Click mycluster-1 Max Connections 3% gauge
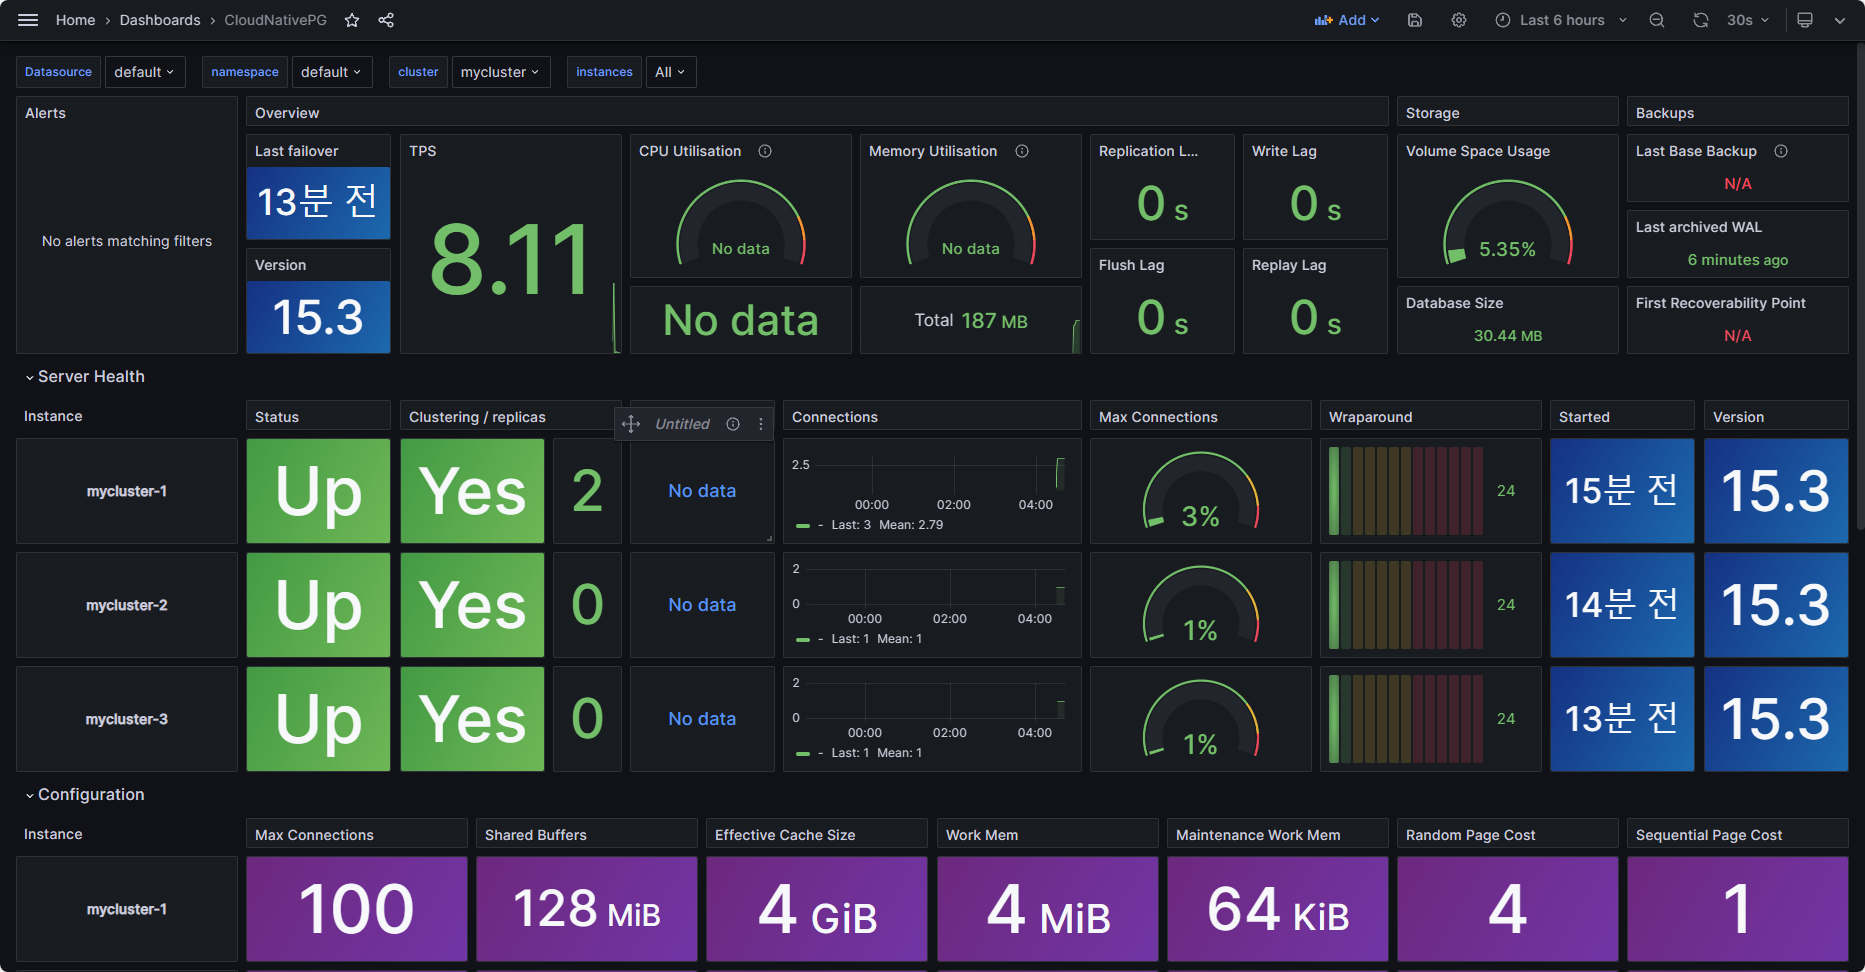The image size is (1865, 972). pyautogui.click(x=1200, y=491)
